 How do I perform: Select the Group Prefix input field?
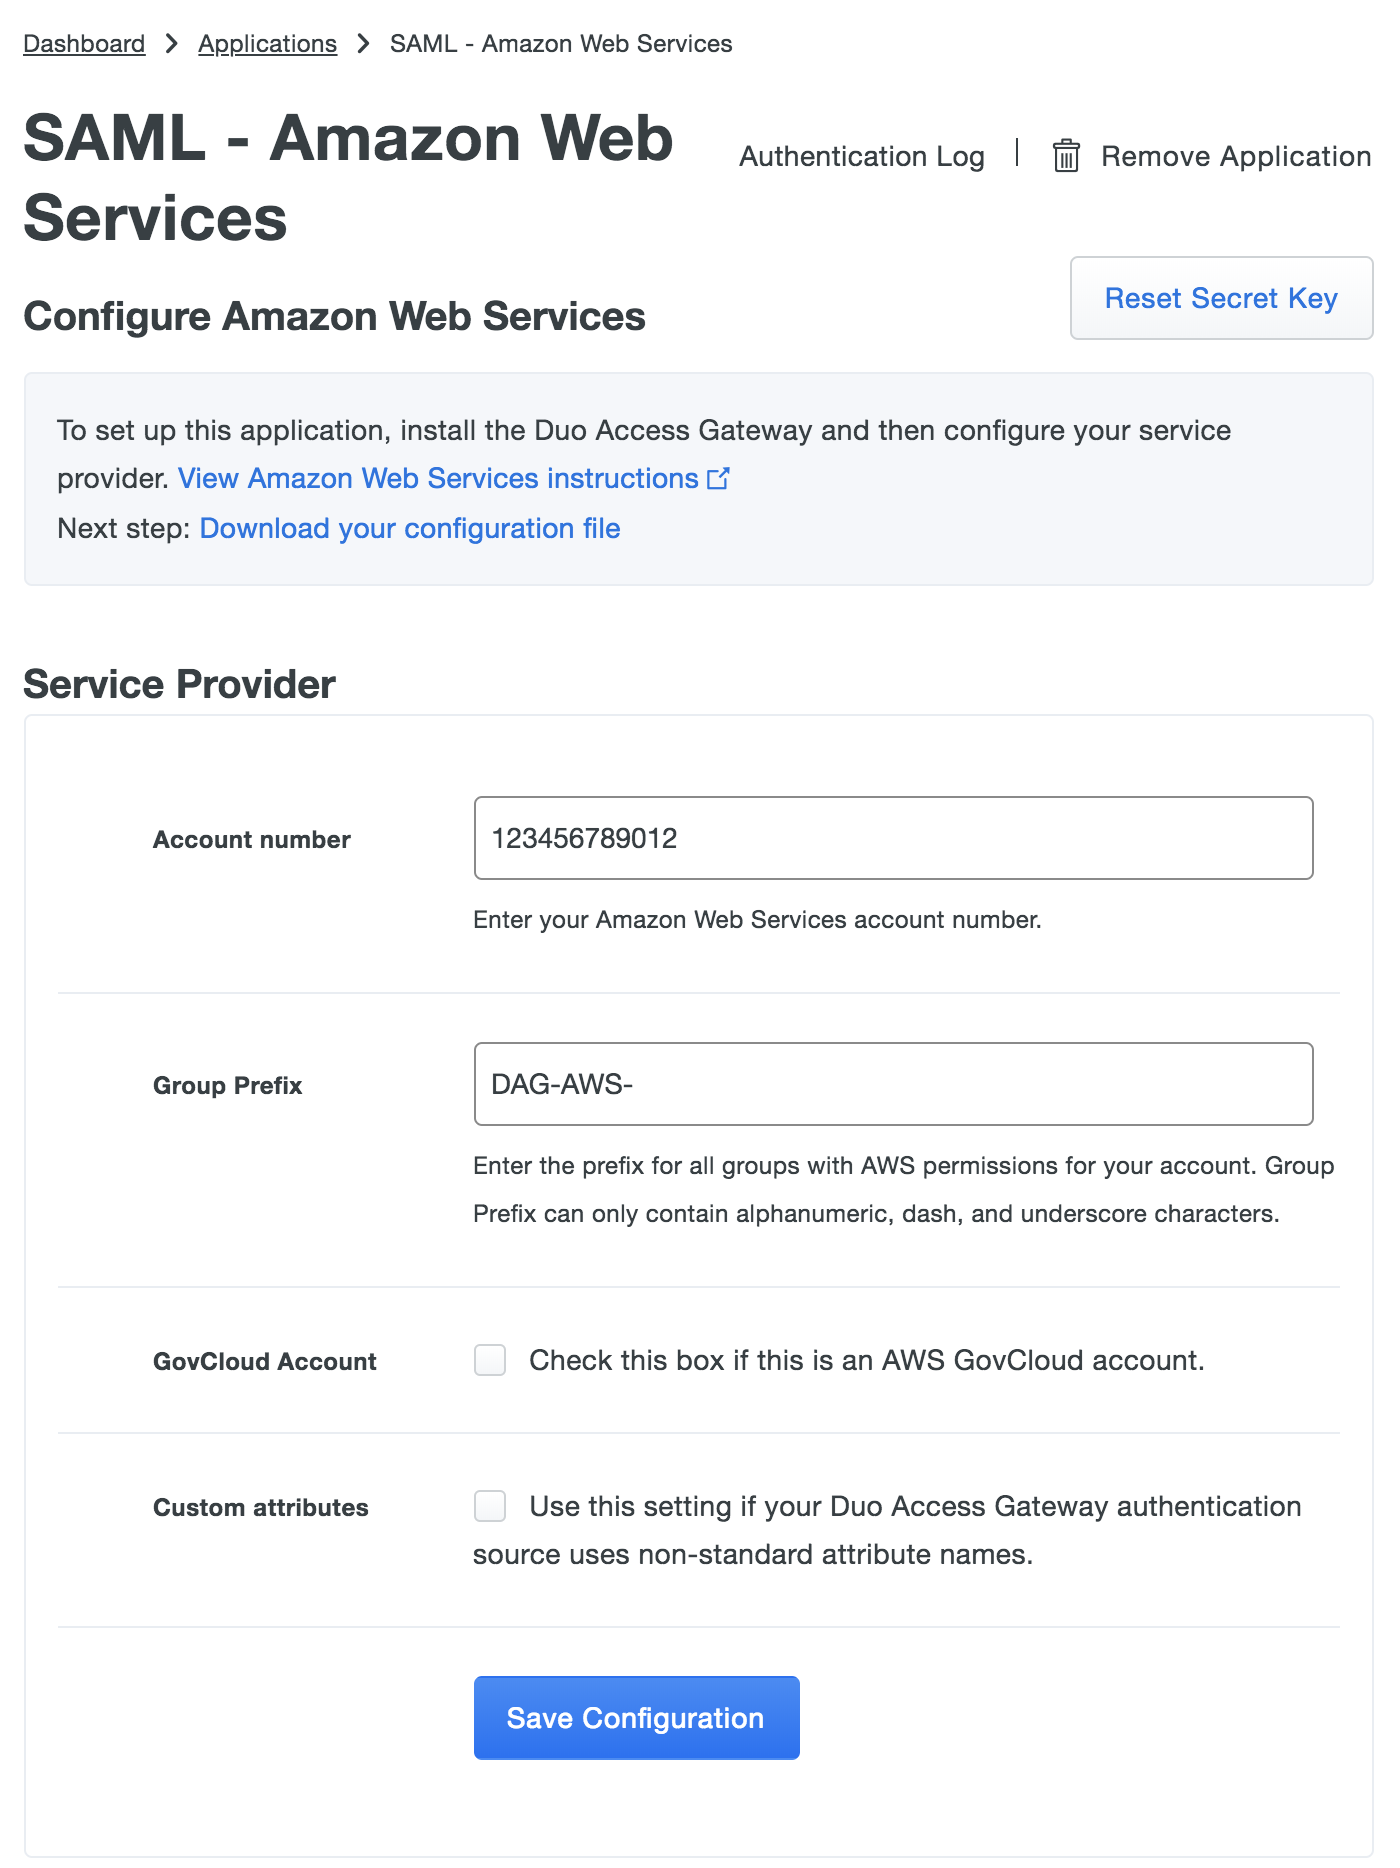coord(893,1084)
